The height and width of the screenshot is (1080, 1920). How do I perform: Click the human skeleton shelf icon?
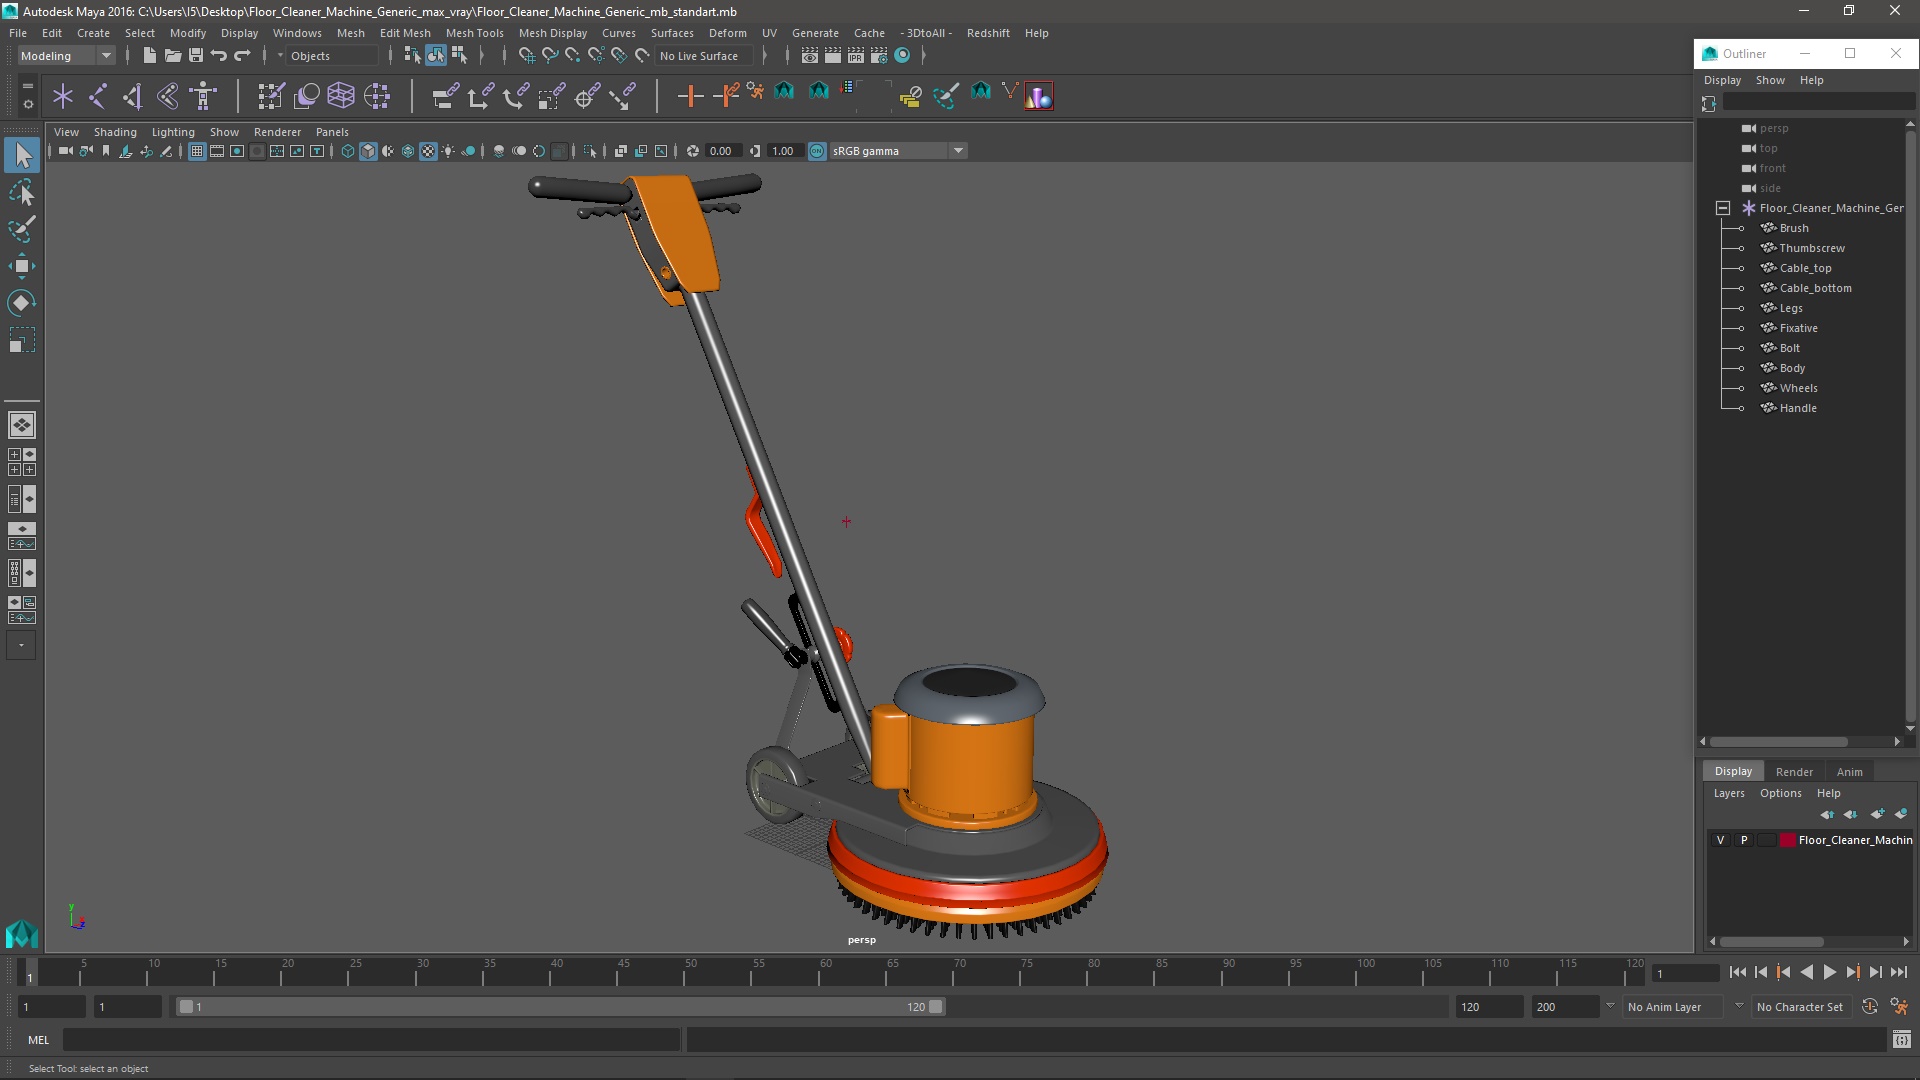203,96
